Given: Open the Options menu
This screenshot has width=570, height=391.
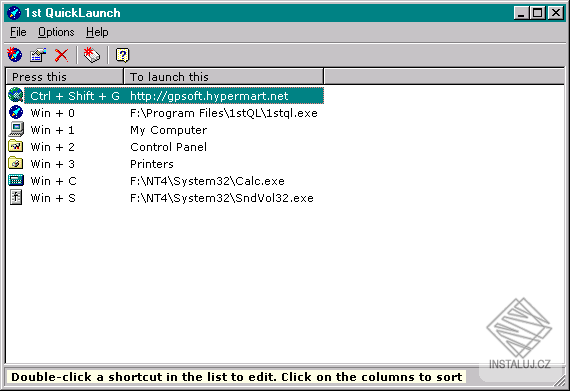Looking at the screenshot, I should (x=56, y=32).
